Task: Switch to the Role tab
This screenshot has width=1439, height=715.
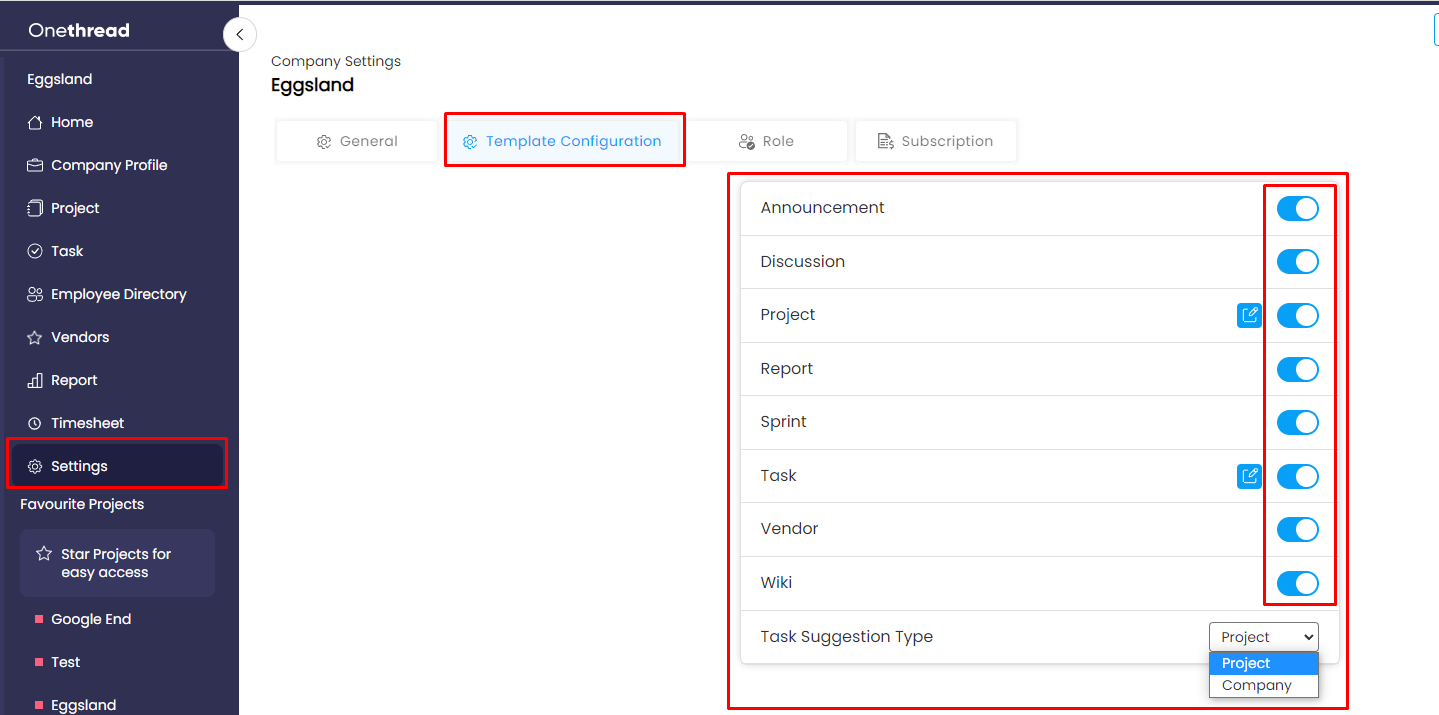Action: pyautogui.click(x=766, y=142)
